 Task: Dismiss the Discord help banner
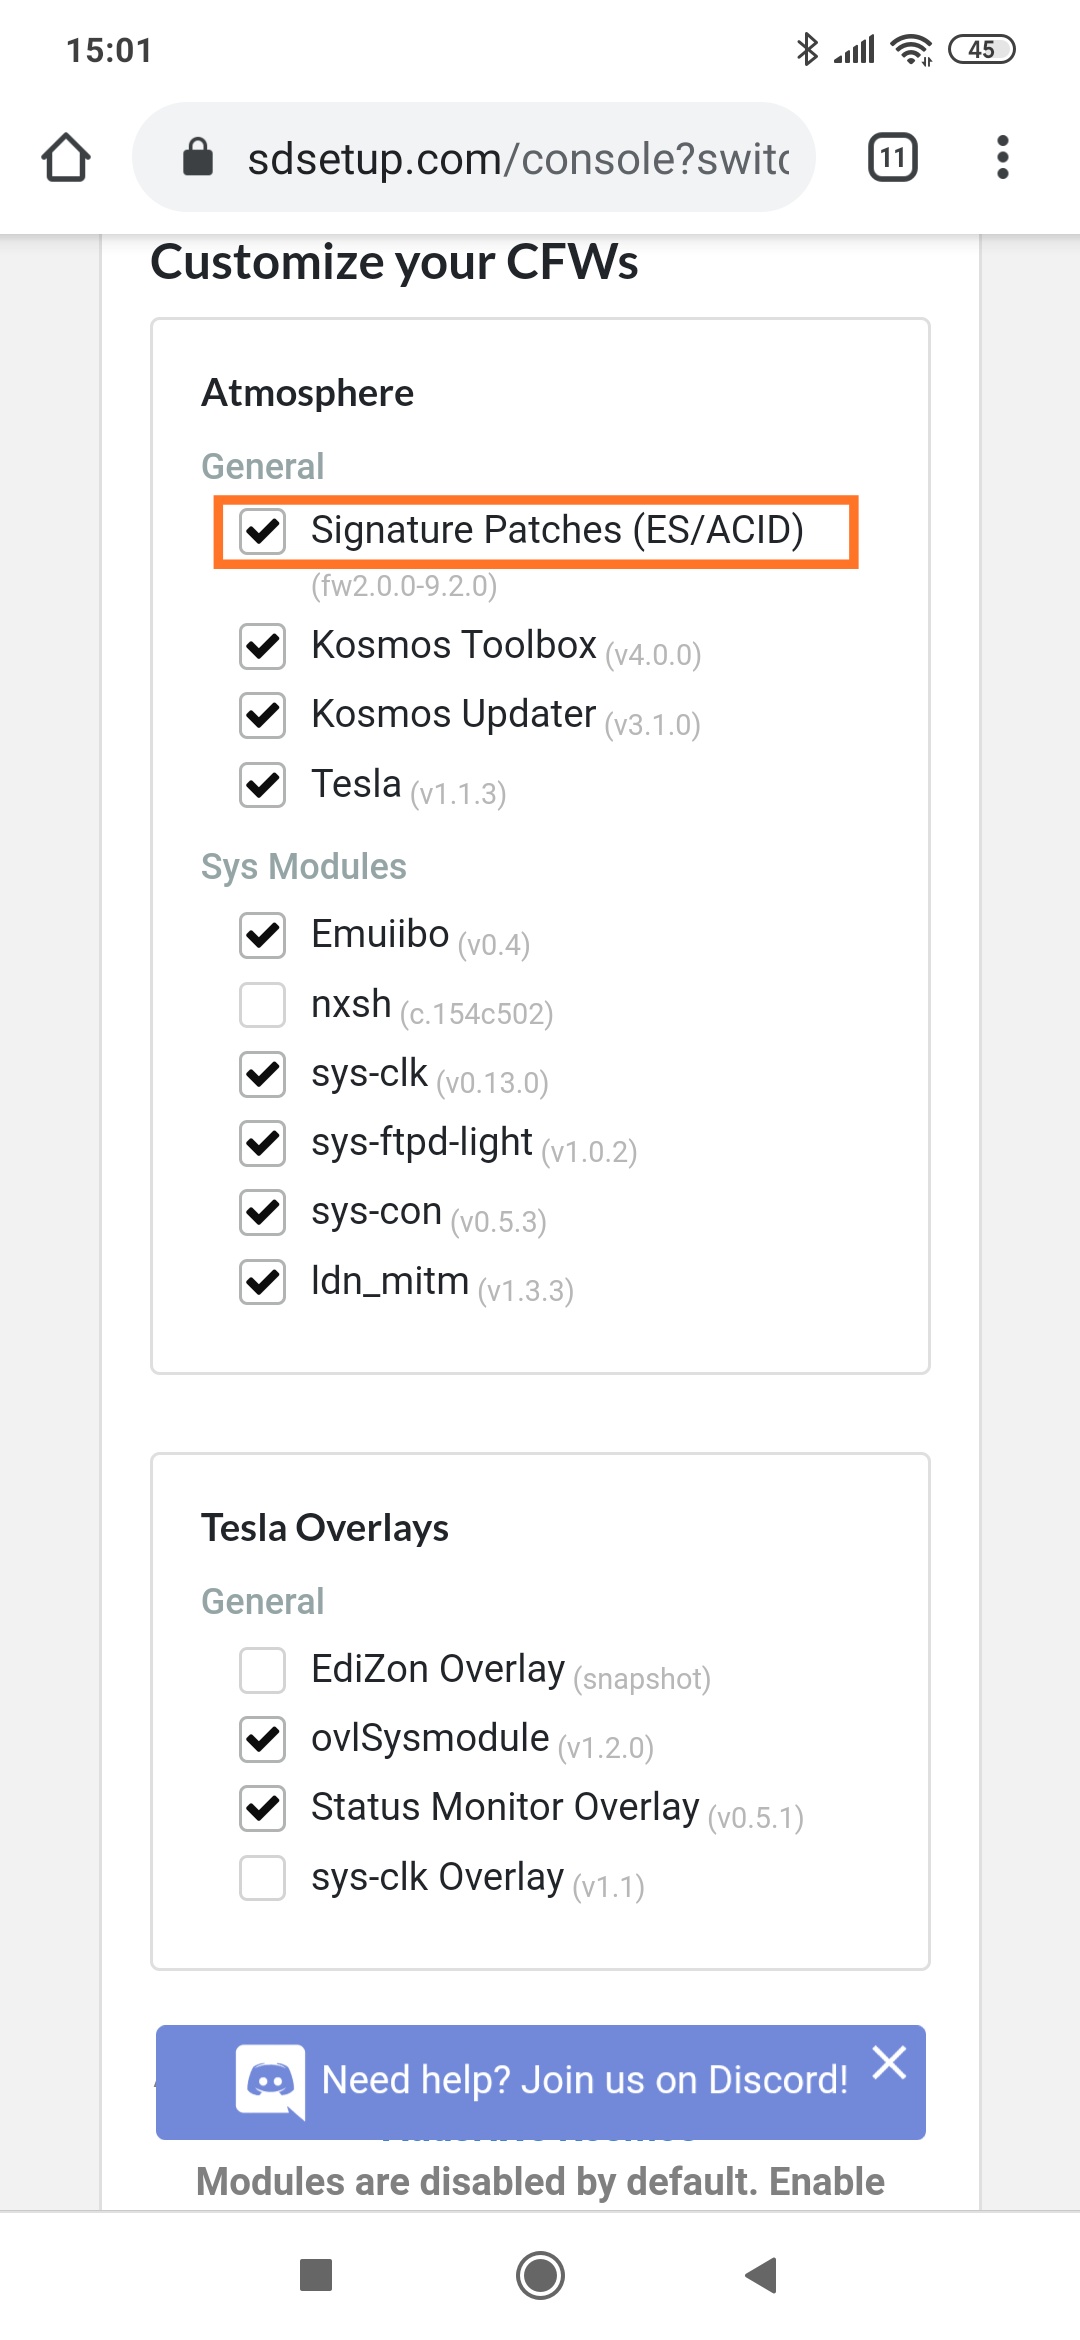pyautogui.click(x=889, y=2062)
